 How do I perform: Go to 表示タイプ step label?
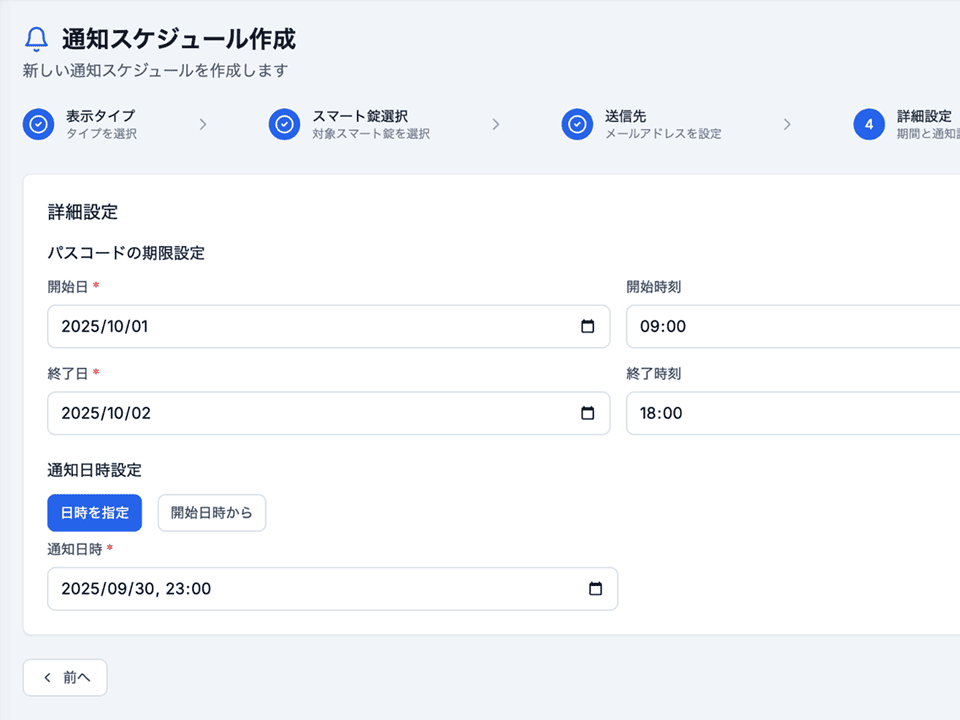[x=101, y=116]
